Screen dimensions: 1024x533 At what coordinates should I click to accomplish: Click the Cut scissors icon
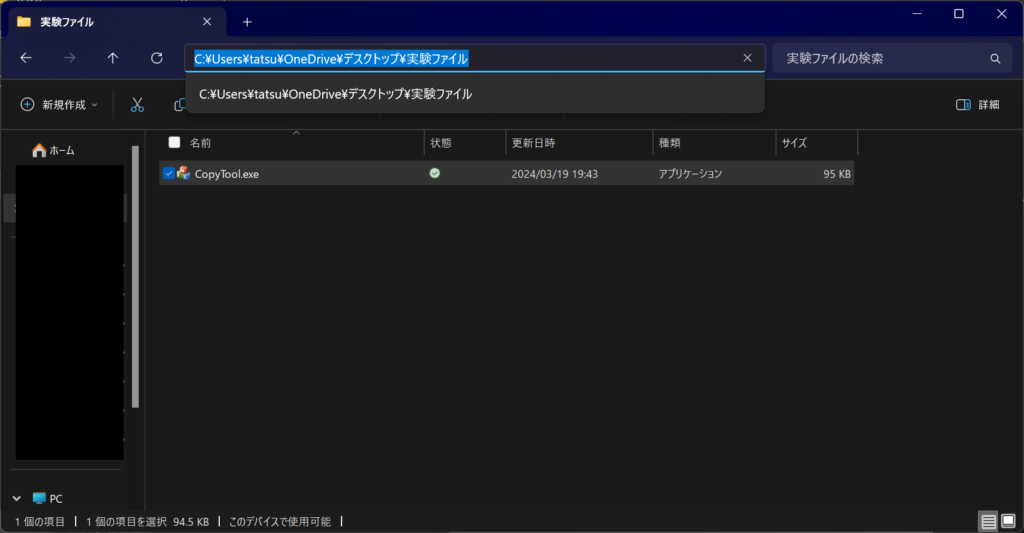click(x=138, y=105)
